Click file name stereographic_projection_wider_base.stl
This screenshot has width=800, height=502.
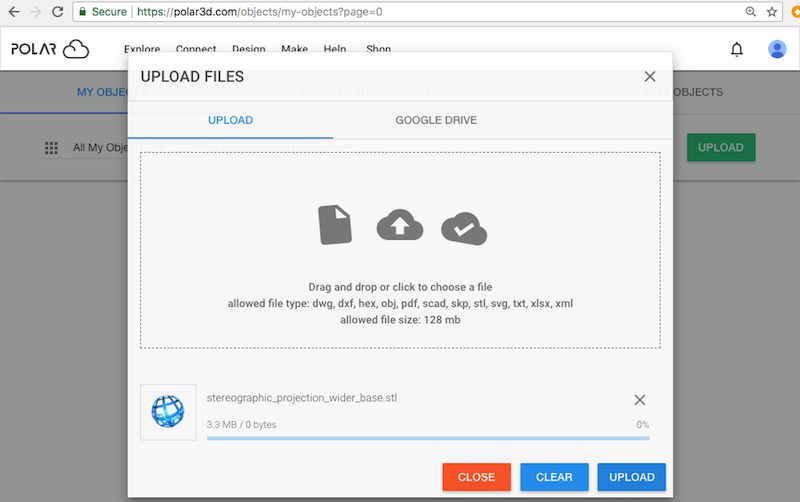[x=302, y=398]
